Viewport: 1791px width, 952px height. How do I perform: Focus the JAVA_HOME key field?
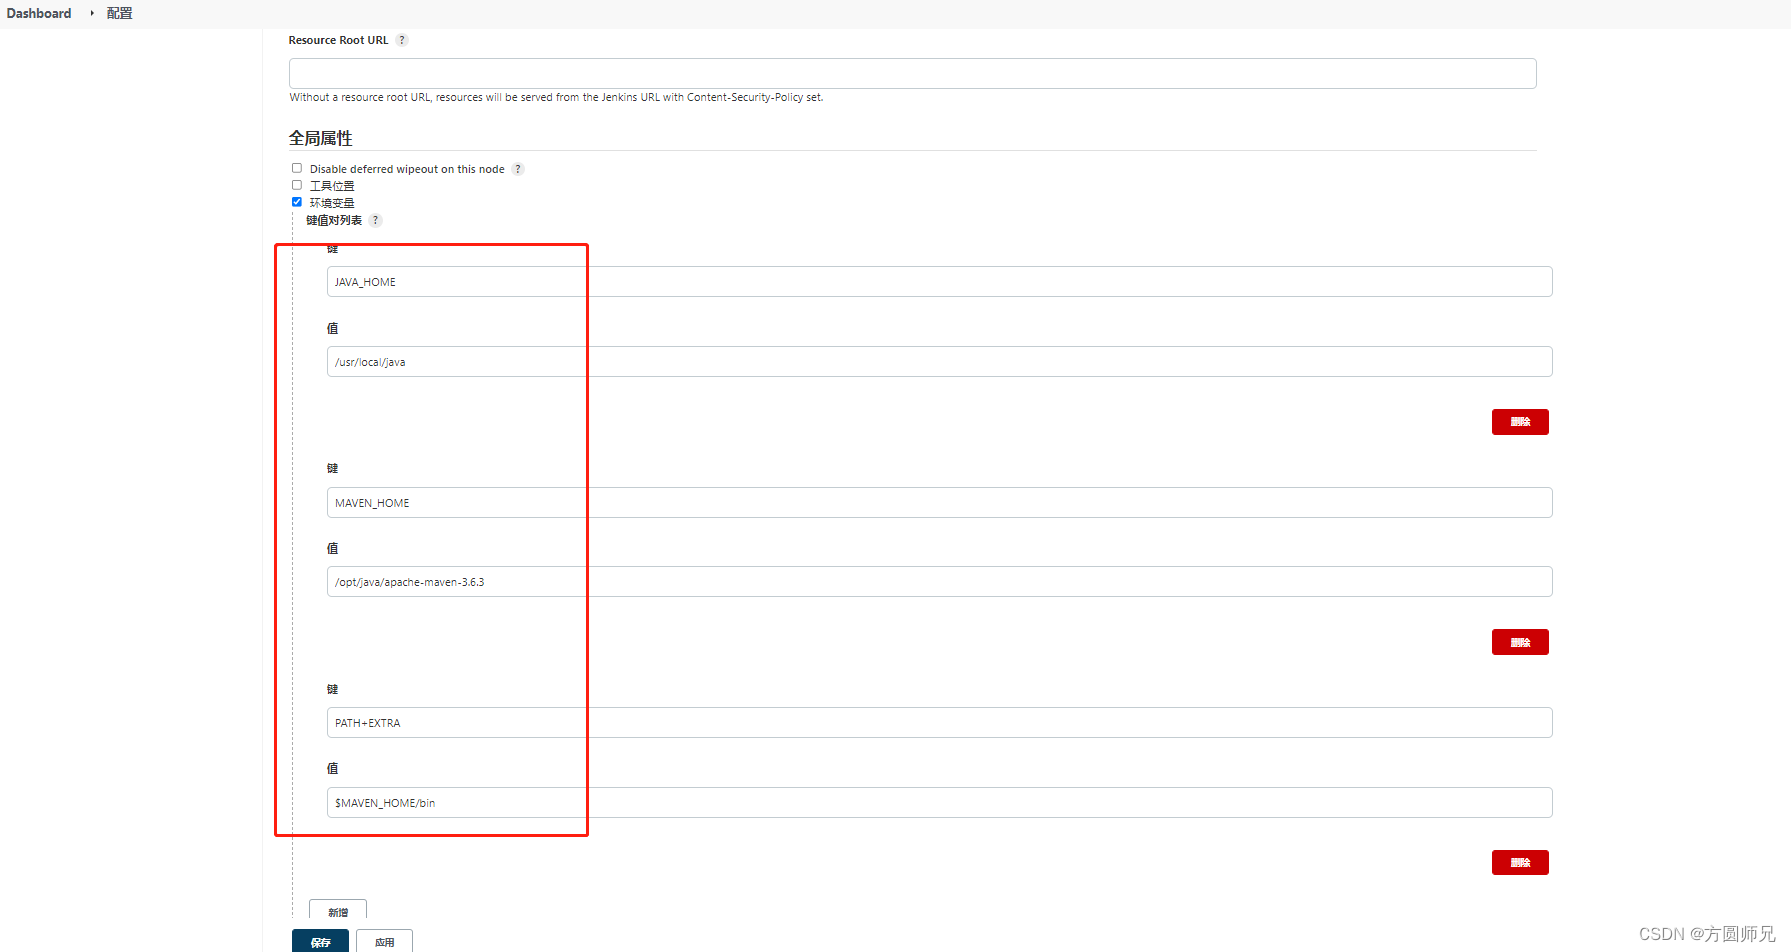click(939, 282)
